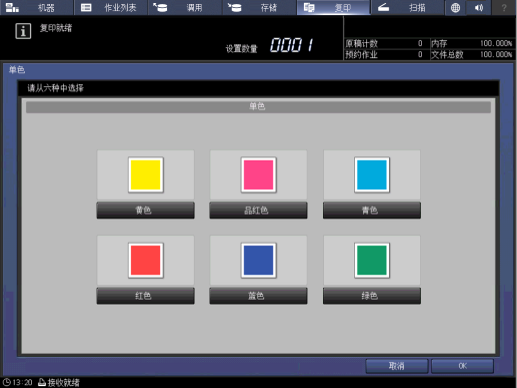Click the 请从六种中选择 instruction text
The width and height of the screenshot is (517, 388).
pos(55,88)
